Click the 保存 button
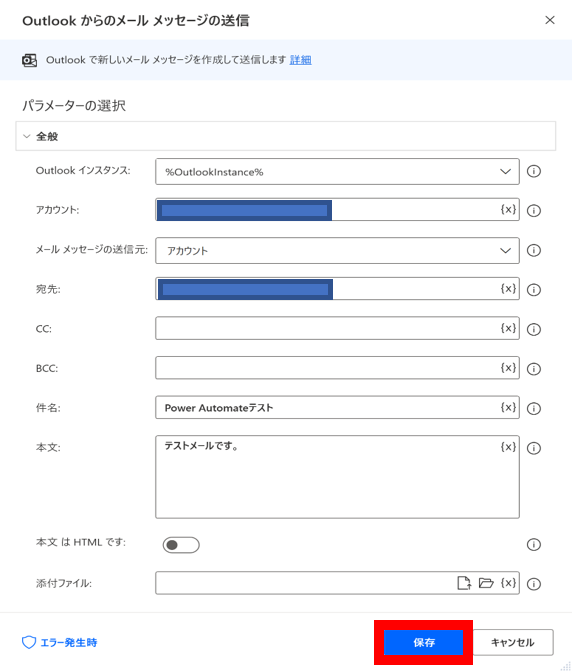Image resolution: width=572 pixels, height=672 pixels. pos(423,642)
